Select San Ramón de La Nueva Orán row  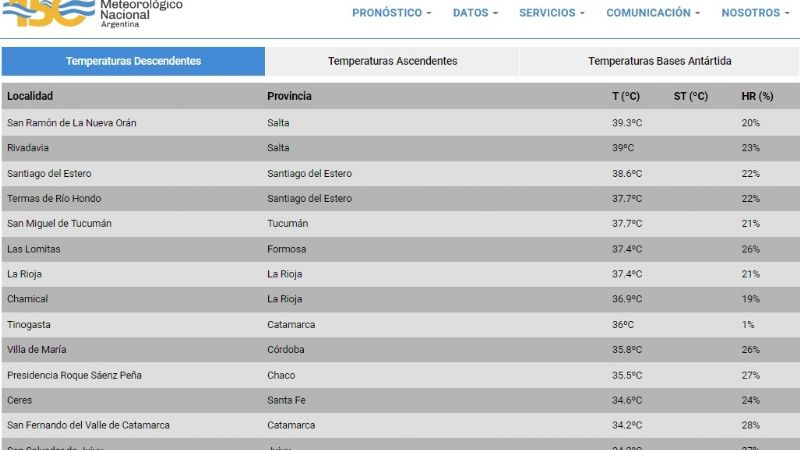click(401, 123)
